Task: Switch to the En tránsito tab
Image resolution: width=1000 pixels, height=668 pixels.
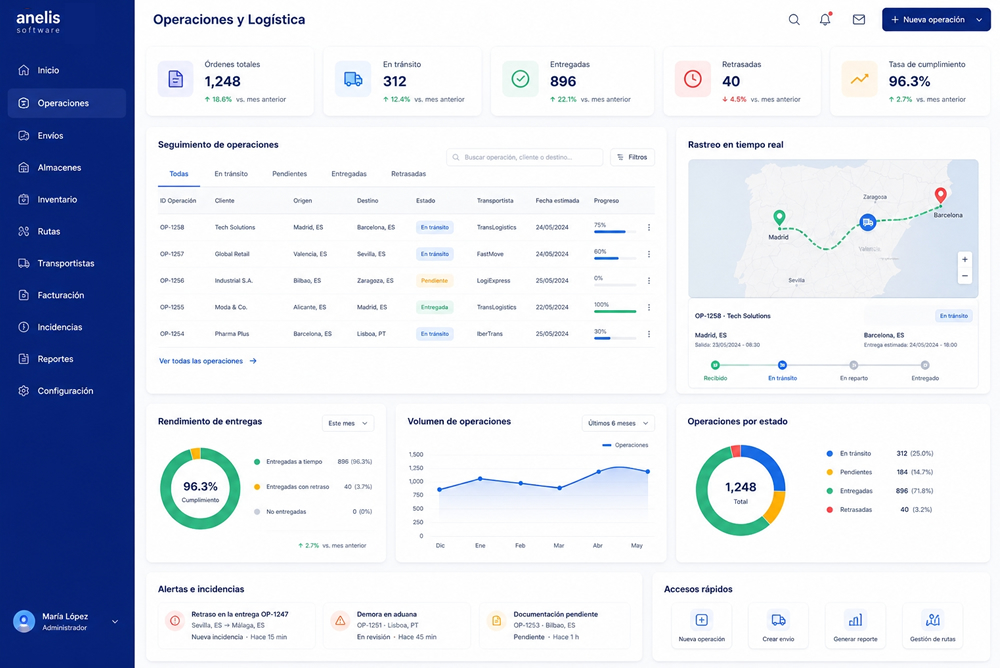Action: click(x=231, y=174)
